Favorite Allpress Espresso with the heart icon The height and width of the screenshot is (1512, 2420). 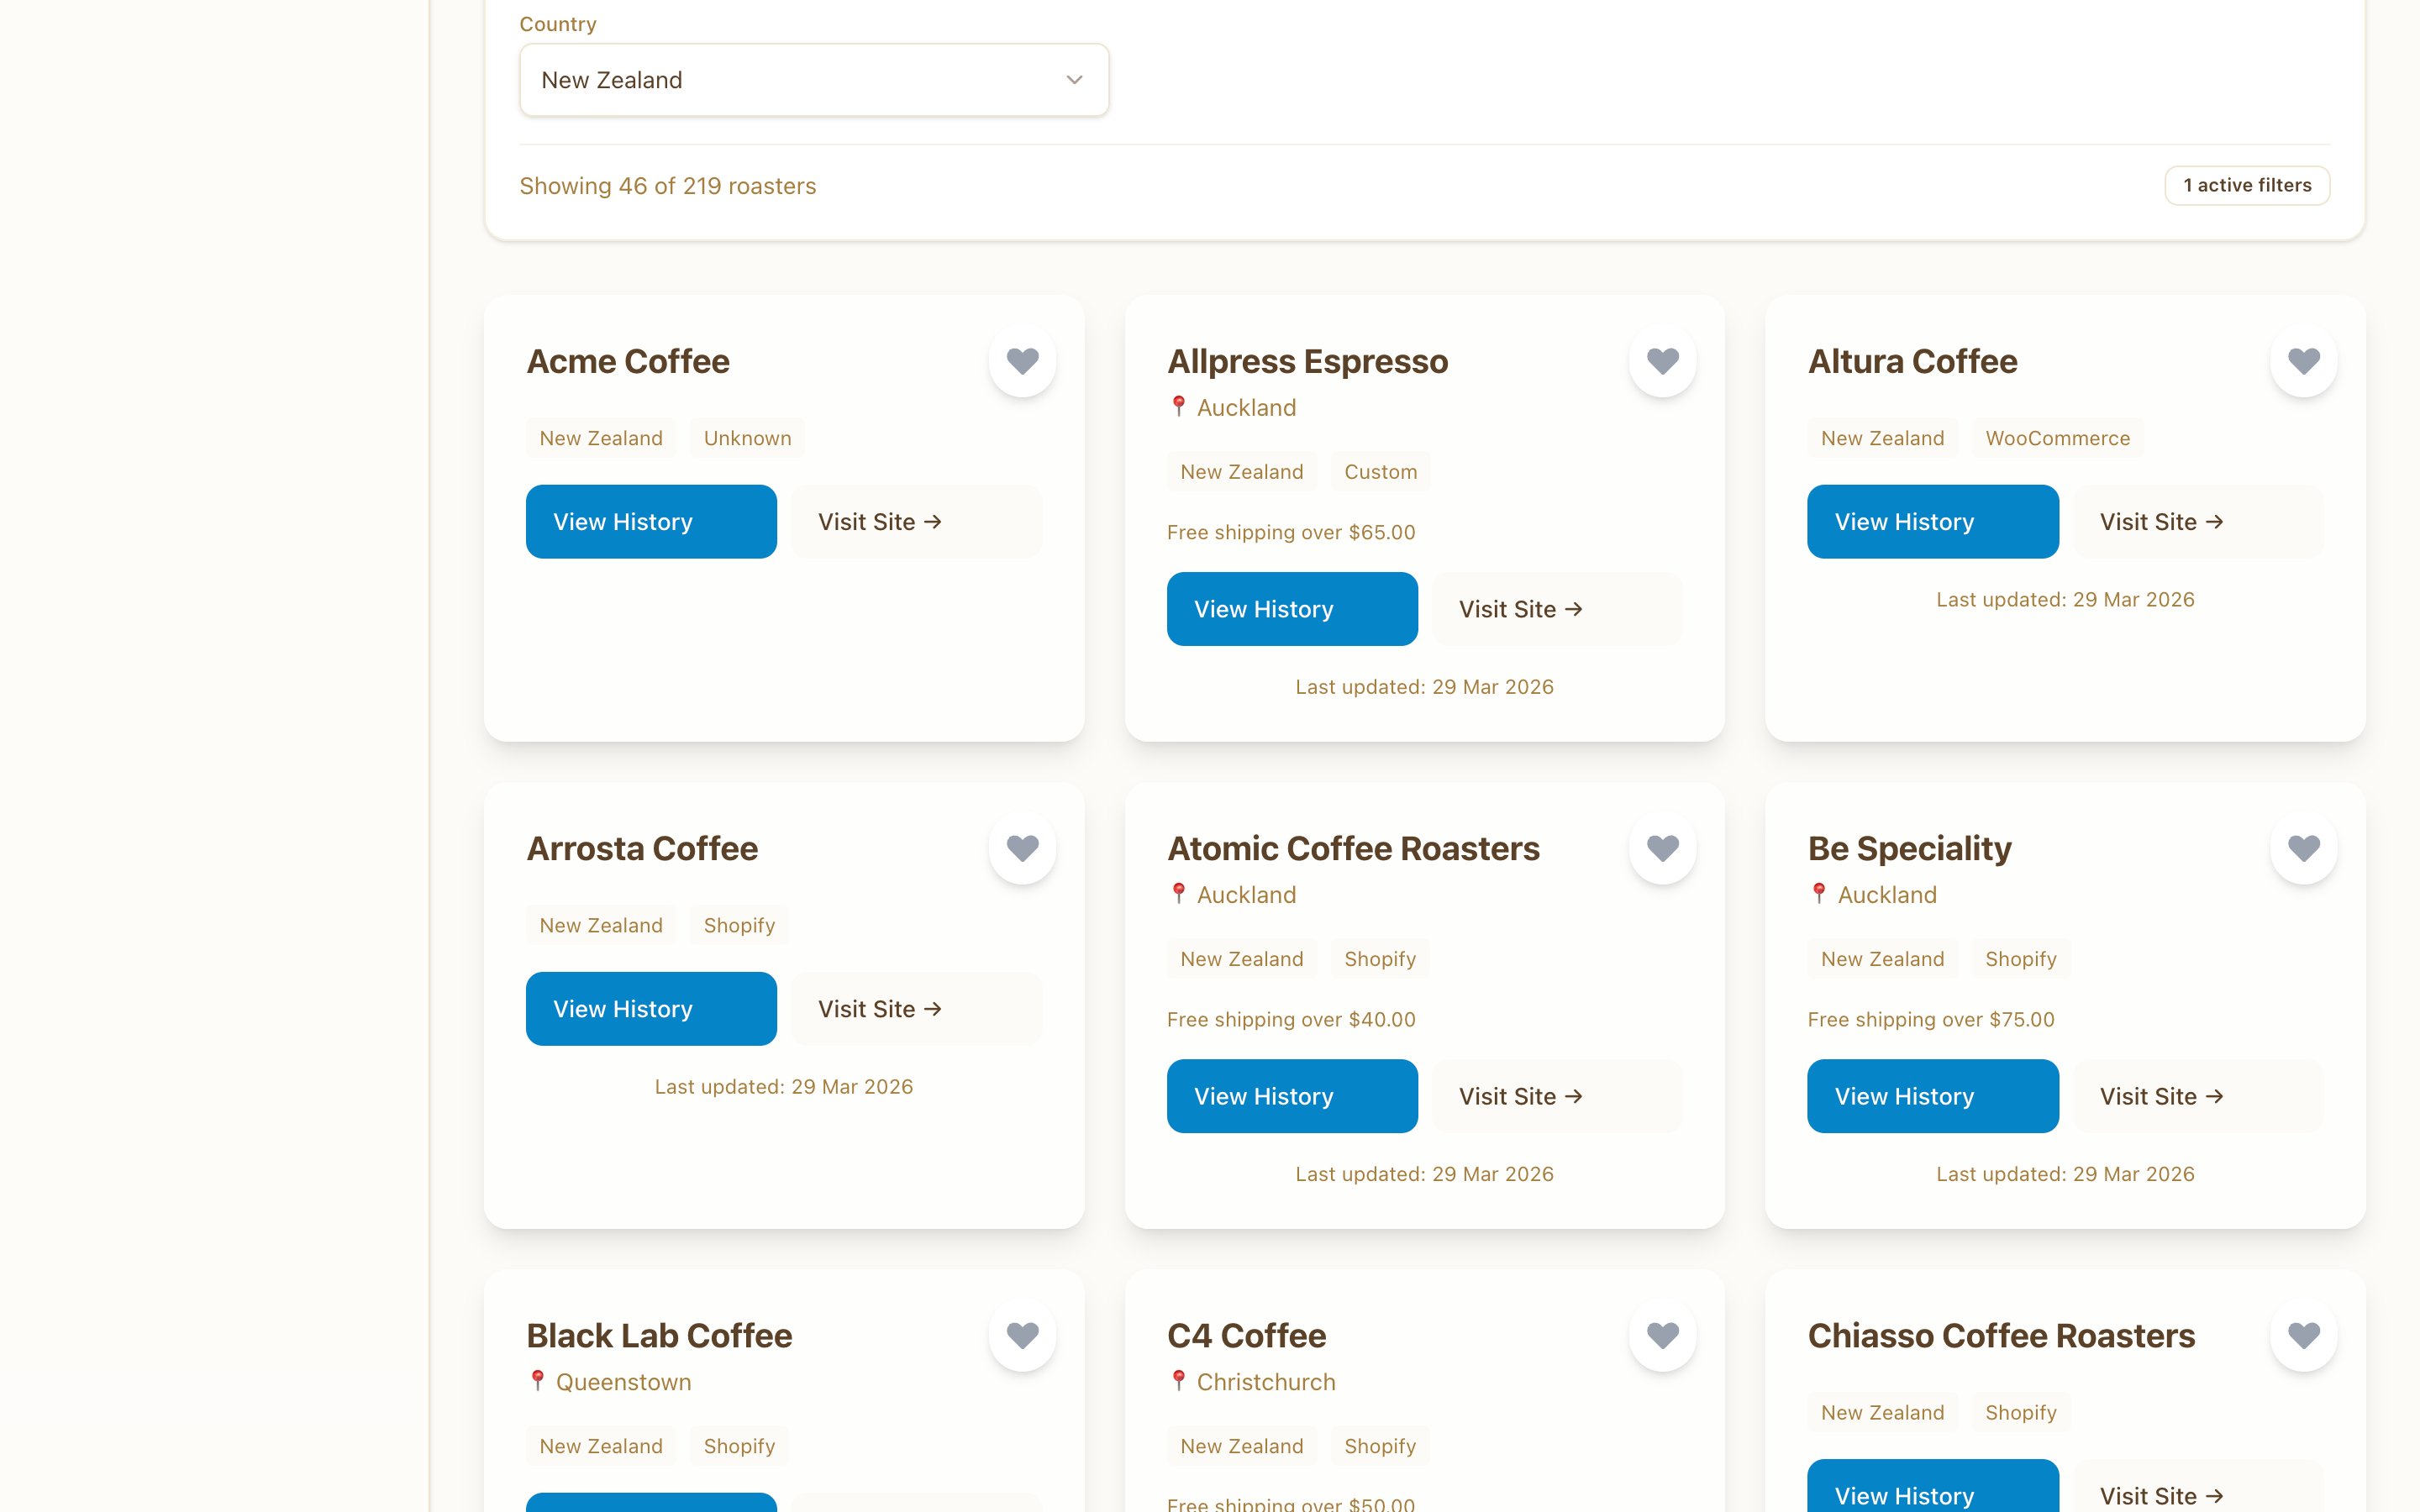click(1662, 361)
